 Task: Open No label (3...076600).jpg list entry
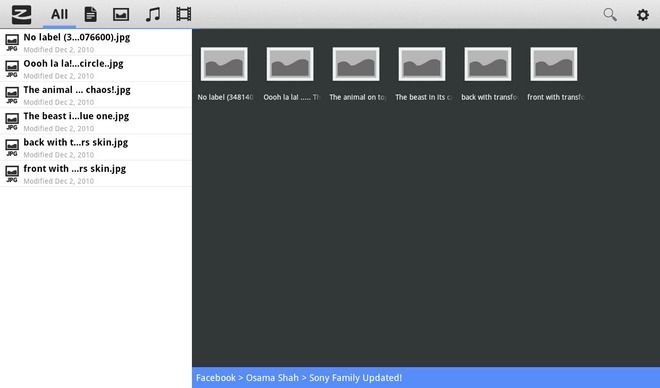point(96,42)
